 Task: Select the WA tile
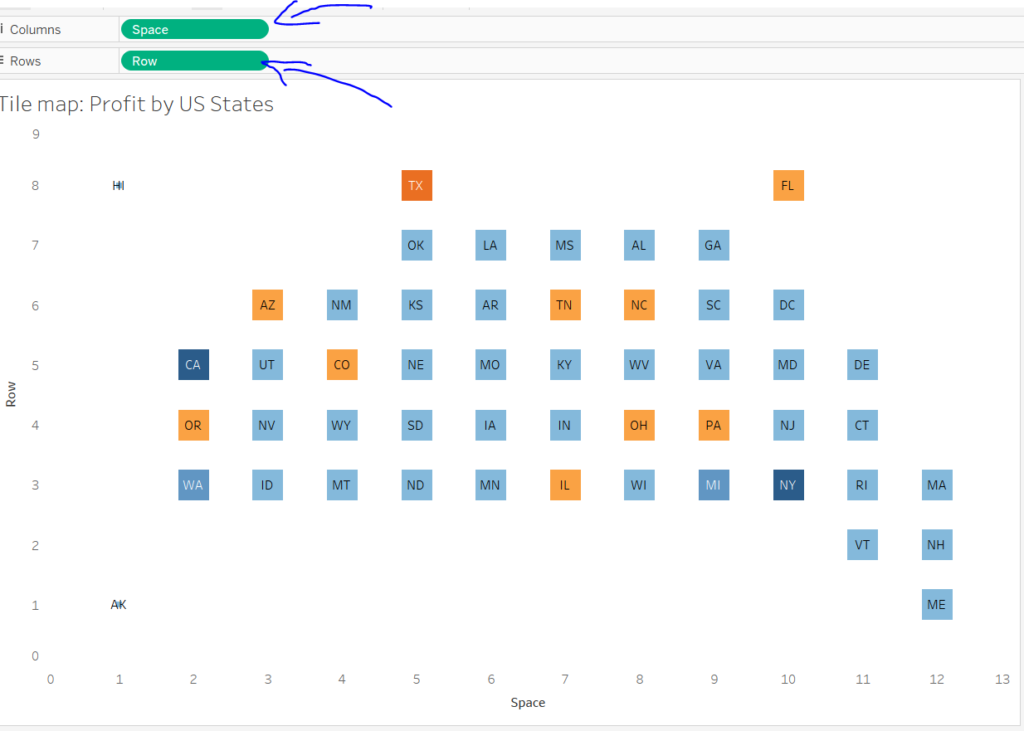193,485
